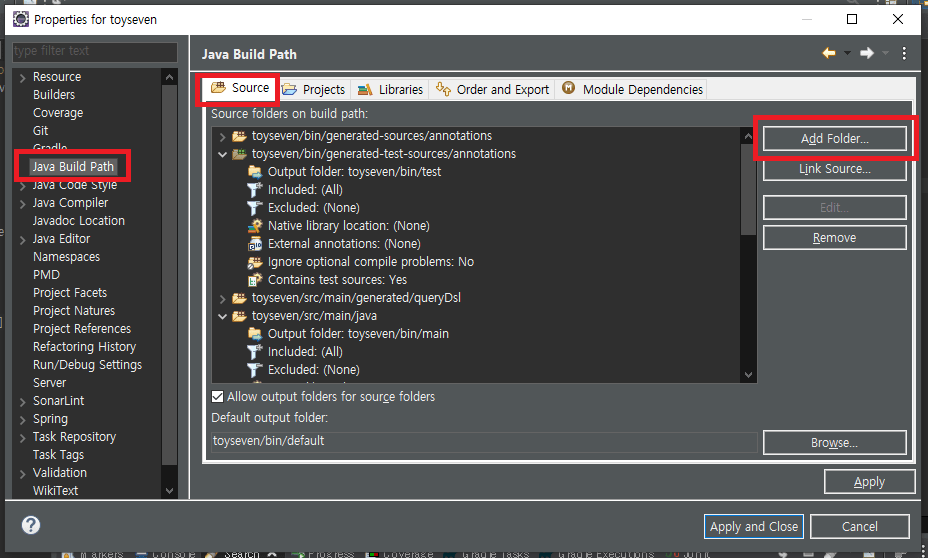The height and width of the screenshot is (558, 928).
Task: Expand the Spring category
Action: click(x=22, y=420)
